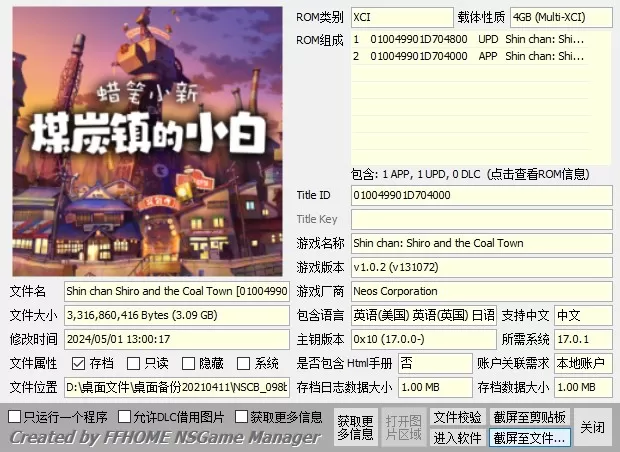Click 截屏至剪贴板 screenshot to clipboard button
The image size is (620, 452).
pos(529,417)
